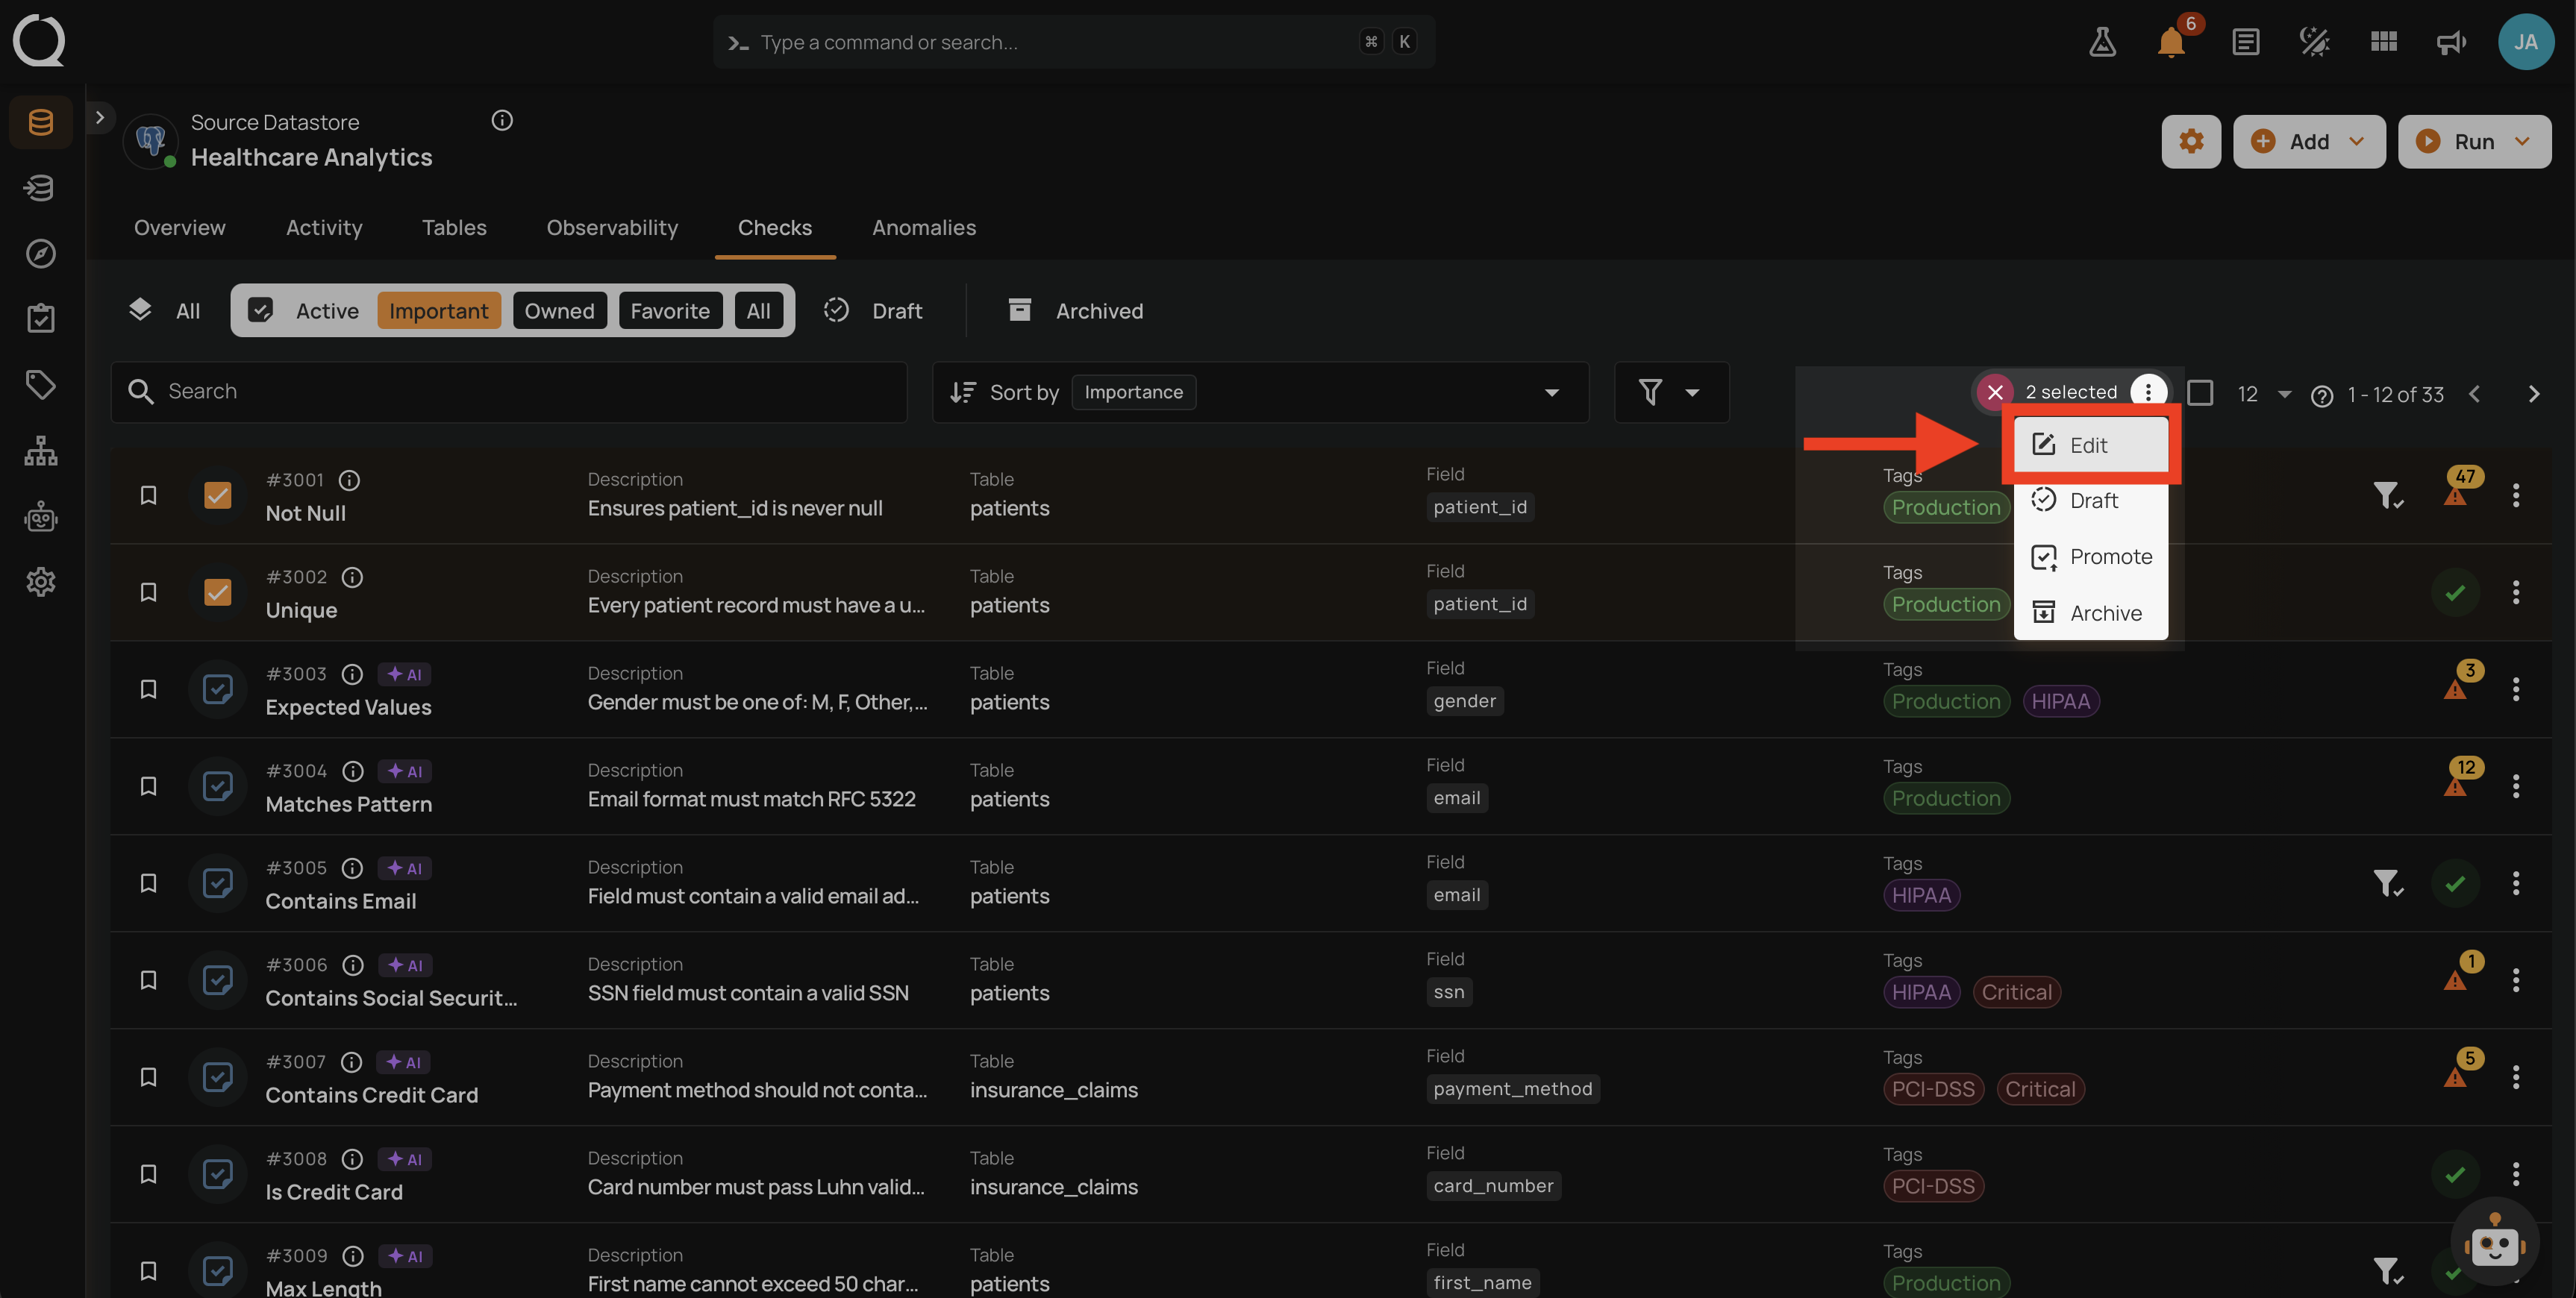Show Archived checks
2576x1298 pixels.
pyautogui.click(x=1076, y=310)
